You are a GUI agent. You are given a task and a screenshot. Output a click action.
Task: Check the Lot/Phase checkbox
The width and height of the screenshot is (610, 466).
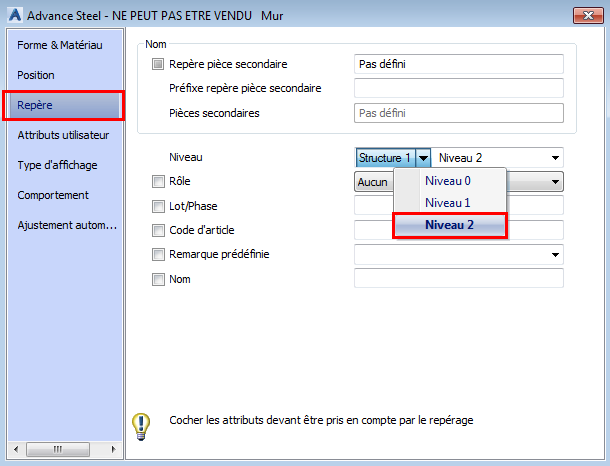pyautogui.click(x=158, y=206)
